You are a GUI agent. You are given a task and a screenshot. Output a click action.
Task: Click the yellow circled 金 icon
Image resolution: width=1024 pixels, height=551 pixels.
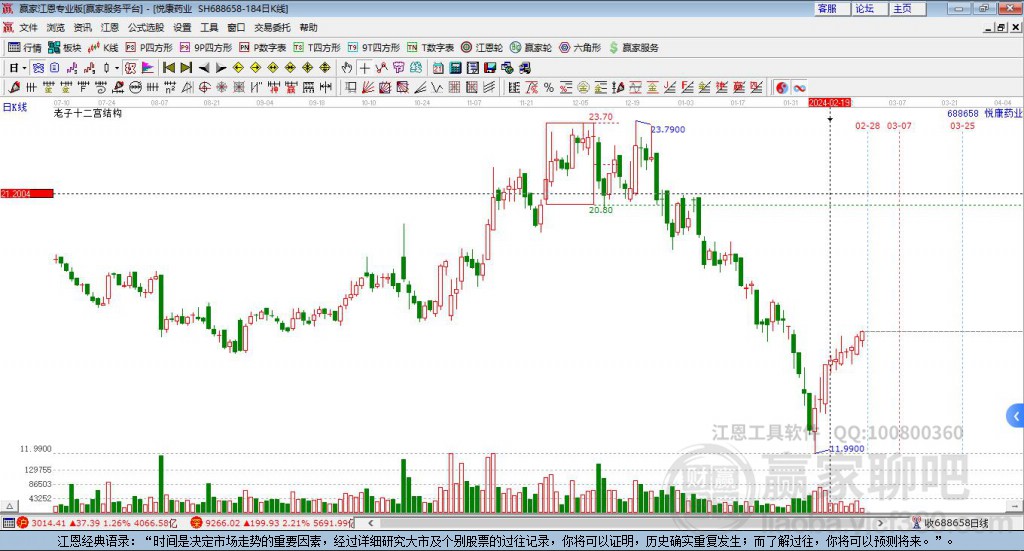583,87
